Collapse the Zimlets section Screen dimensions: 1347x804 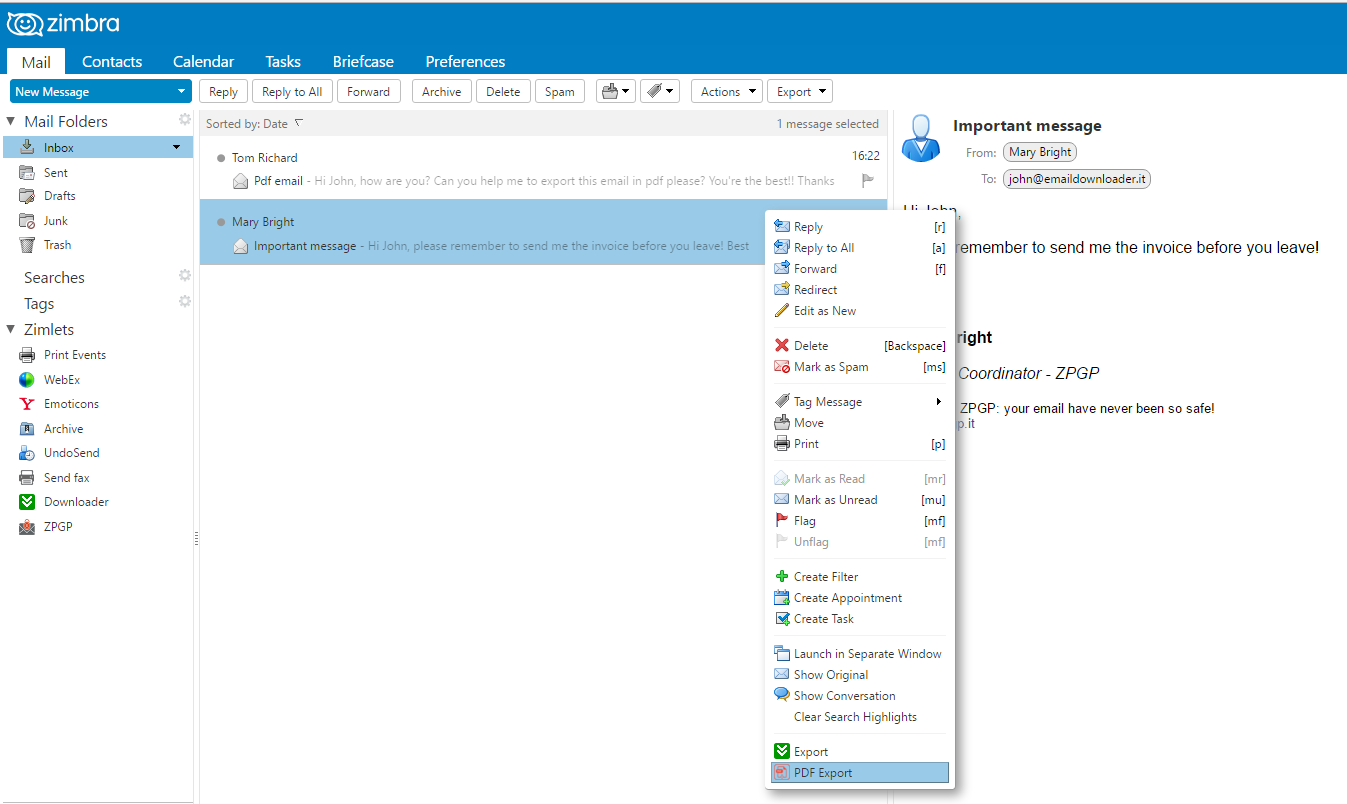coord(11,329)
